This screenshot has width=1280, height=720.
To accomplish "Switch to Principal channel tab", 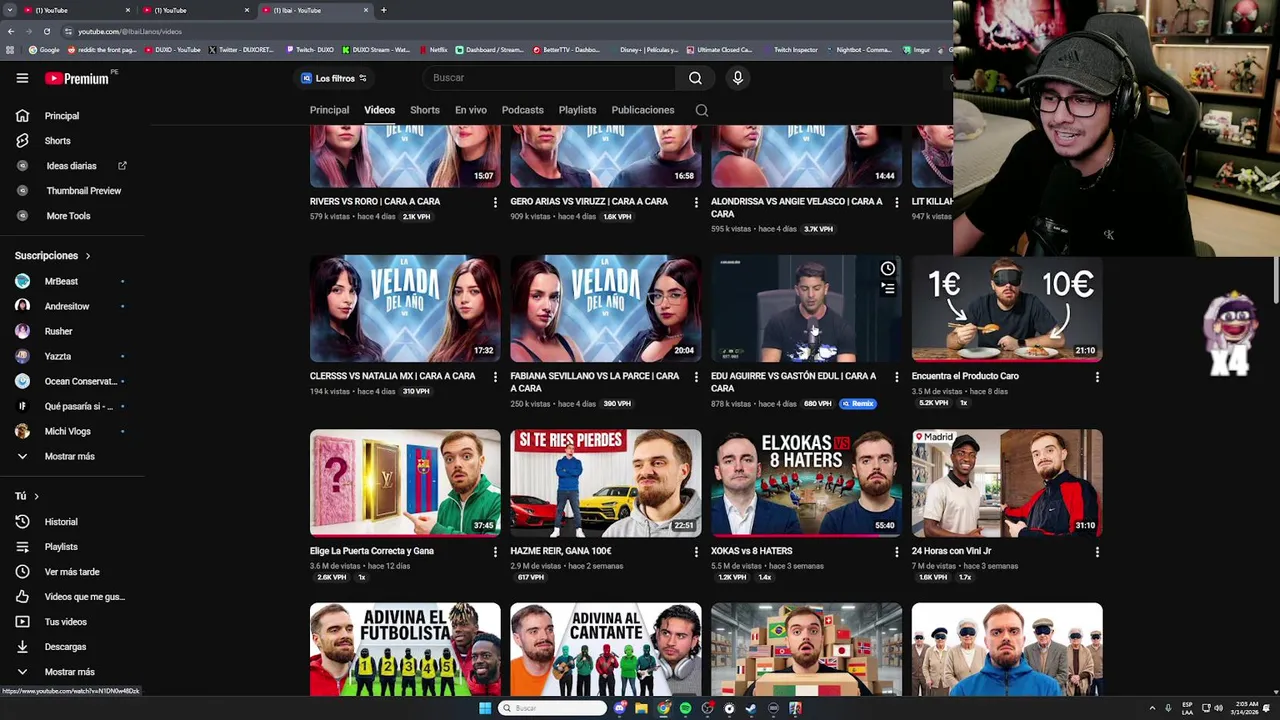I will (x=329, y=110).
